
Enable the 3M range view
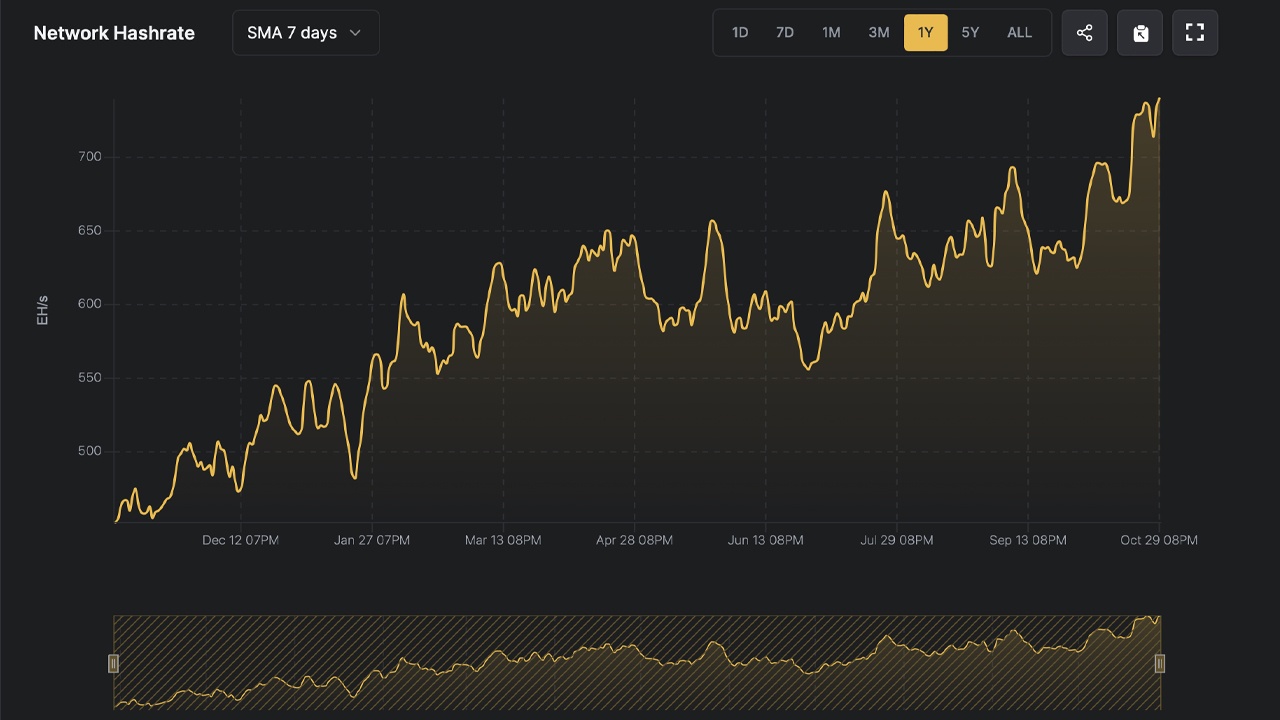pyautogui.click(x=878, y=32)
